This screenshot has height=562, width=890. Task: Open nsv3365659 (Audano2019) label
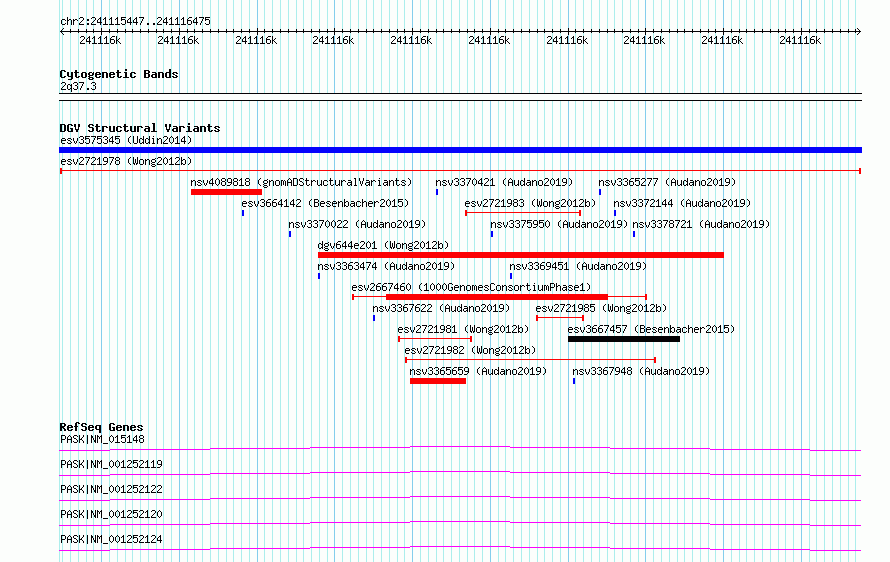tap(478, 371)
